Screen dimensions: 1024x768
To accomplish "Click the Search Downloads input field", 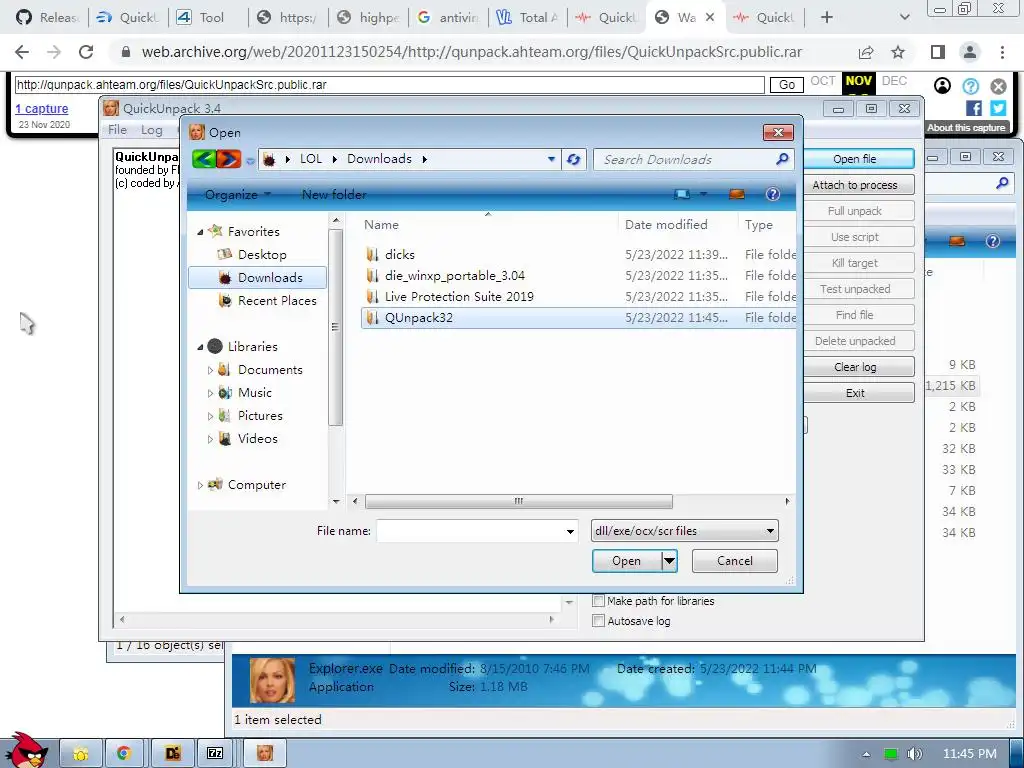I will tap(686, 159).
